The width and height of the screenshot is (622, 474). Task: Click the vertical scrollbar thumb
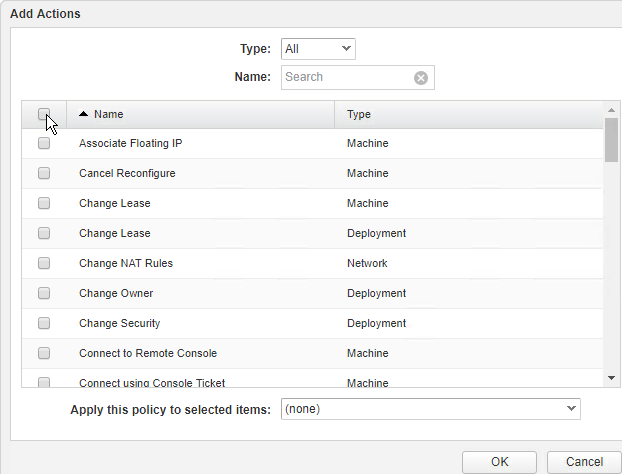point(611,139)
